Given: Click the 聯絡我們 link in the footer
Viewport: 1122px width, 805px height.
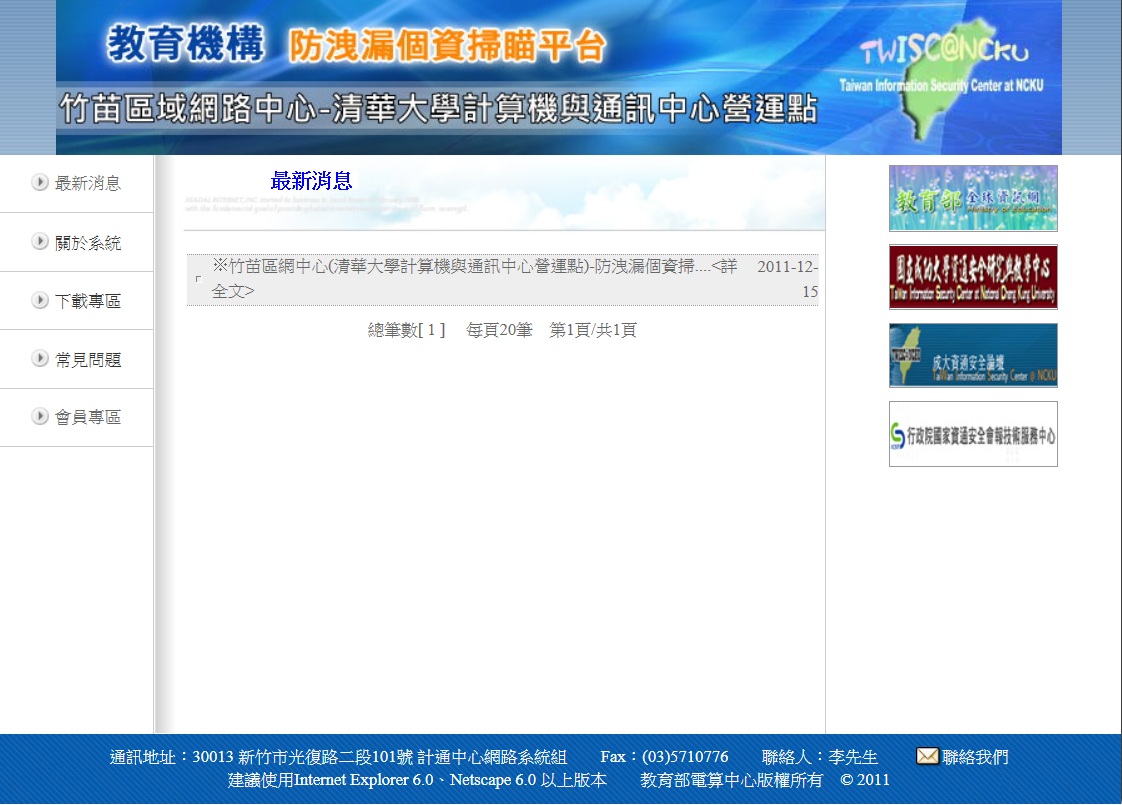Looking at the screenshot, I should tap(975, 757).
